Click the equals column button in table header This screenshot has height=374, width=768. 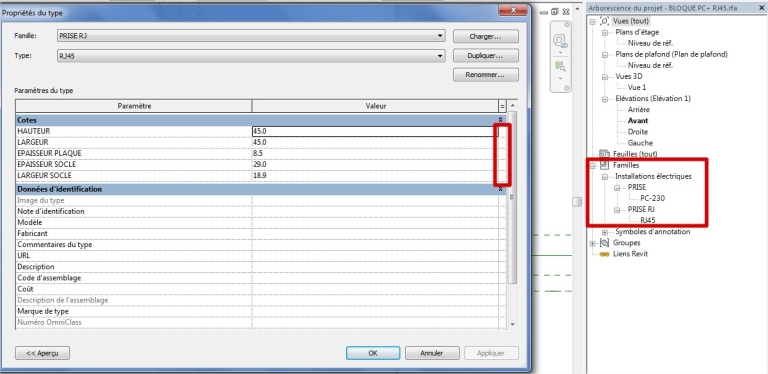[x=502, y=106]
